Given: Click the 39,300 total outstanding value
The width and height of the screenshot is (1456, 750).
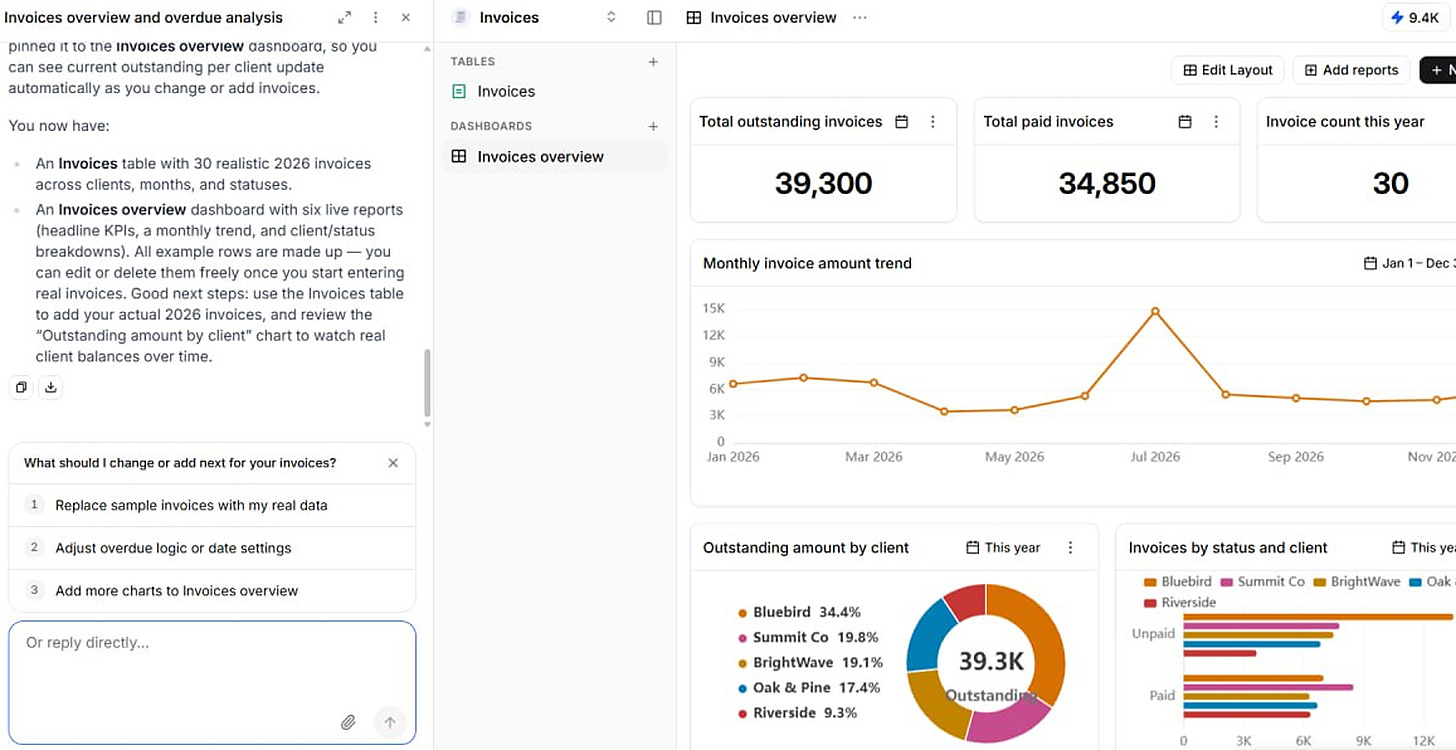Looking at the screenshot, I should [823, 183].
